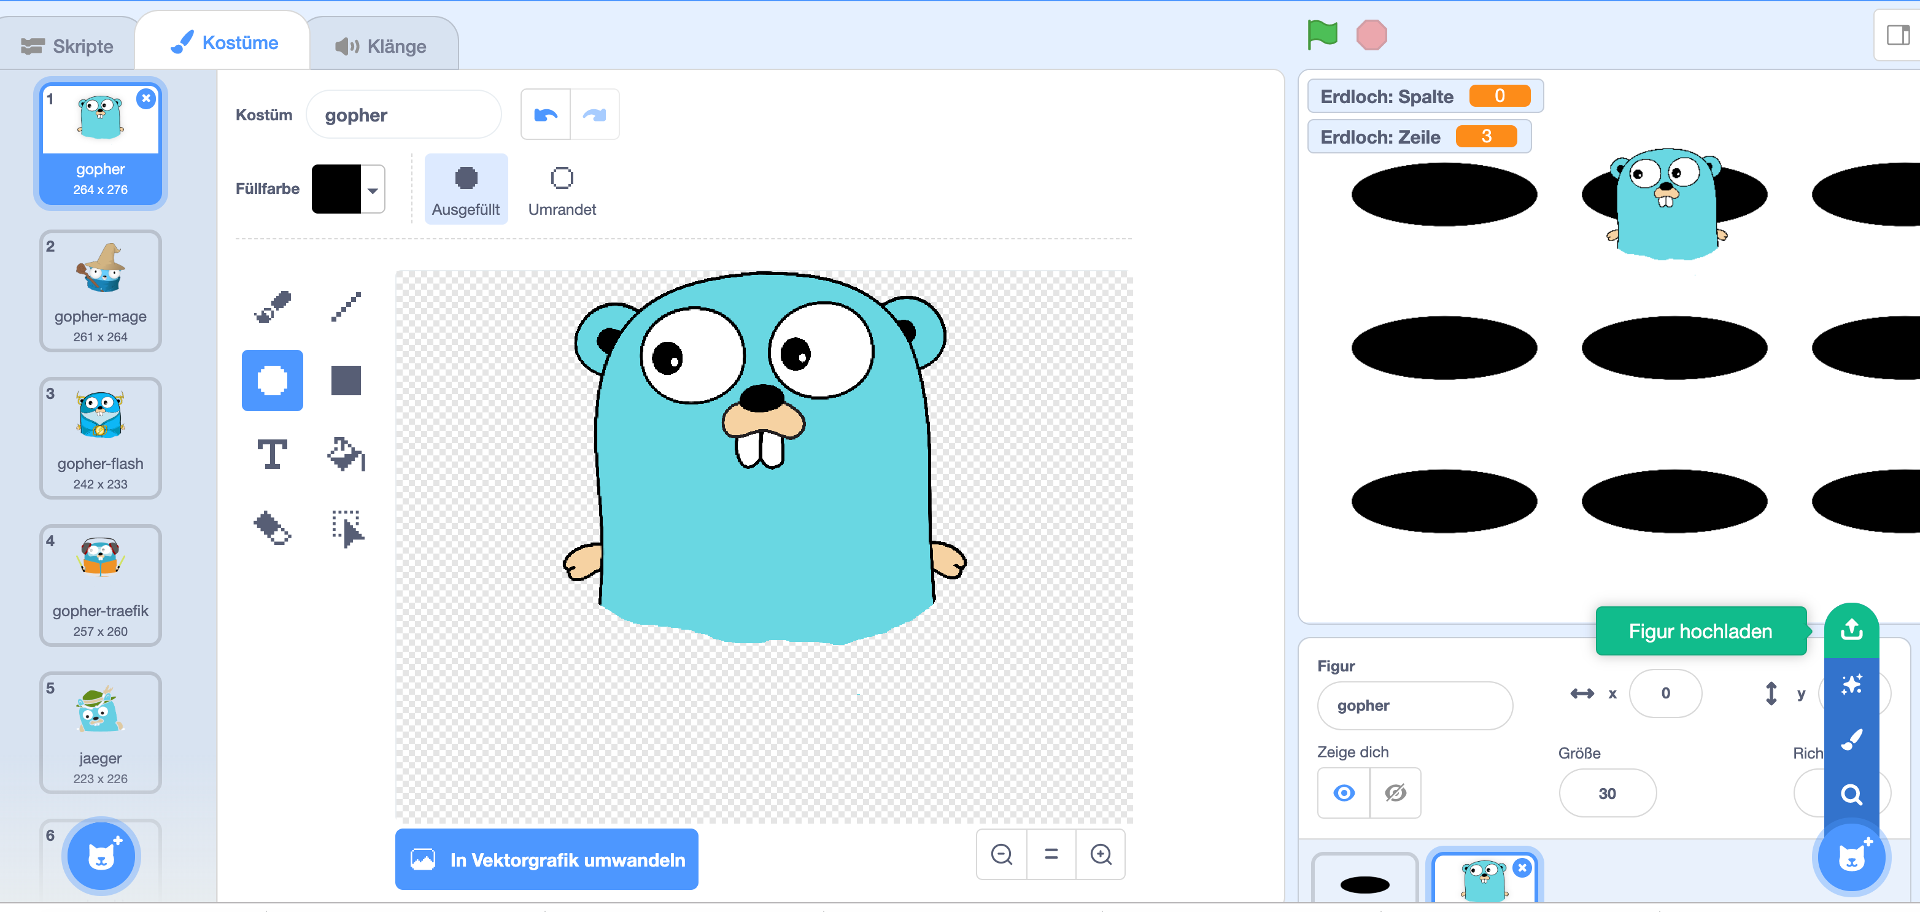Search the sprite library
The height and width of the screenshot is (912, 1920).
1851,794
